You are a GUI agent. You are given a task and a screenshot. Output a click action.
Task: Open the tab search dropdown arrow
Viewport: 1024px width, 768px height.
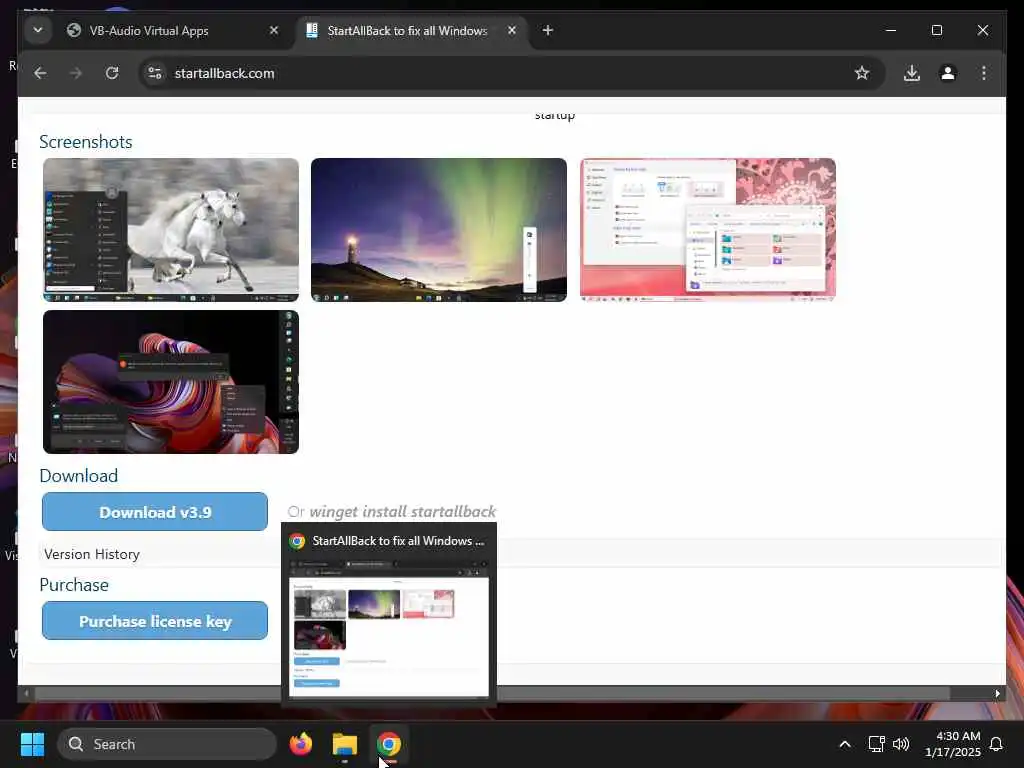coord(38,31)
